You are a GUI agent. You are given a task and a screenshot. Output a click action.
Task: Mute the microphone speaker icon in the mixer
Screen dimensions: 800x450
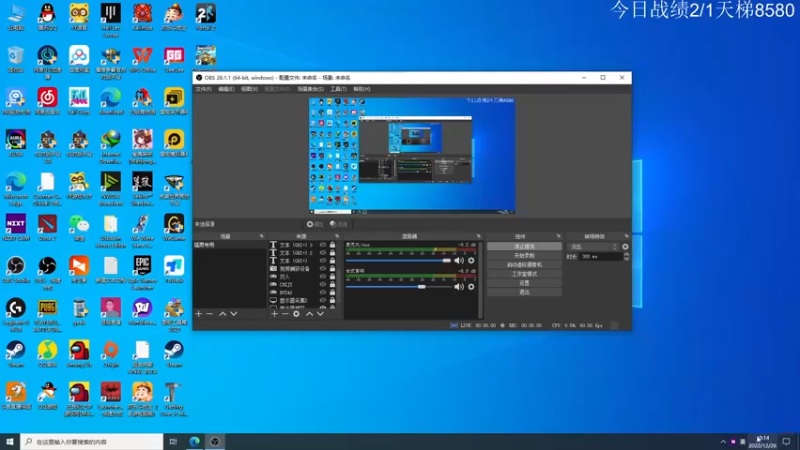[459, 260]
